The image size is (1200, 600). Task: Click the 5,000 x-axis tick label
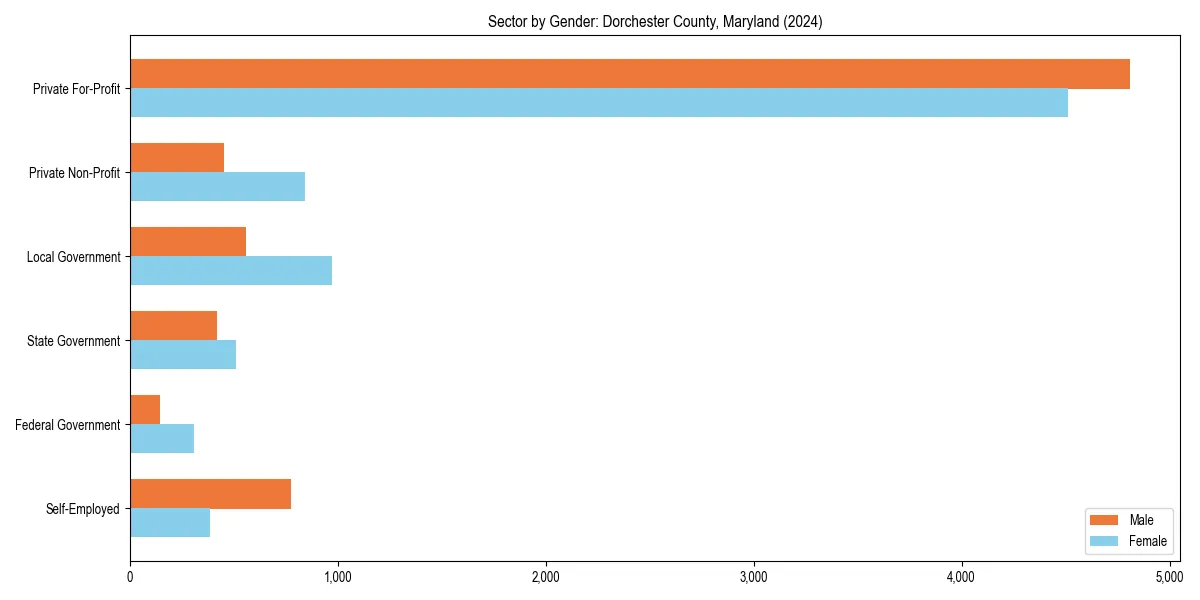click(x=1170, y=576)
